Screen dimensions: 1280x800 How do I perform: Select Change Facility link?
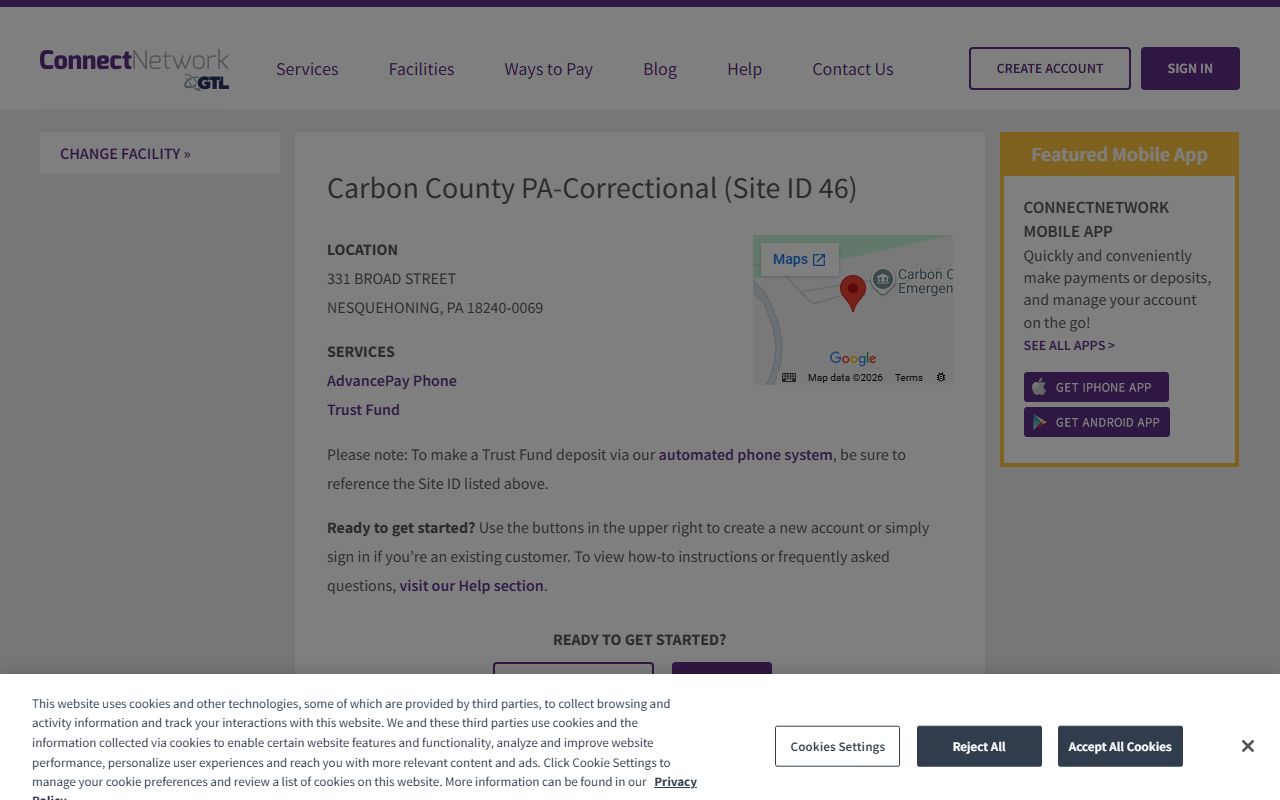click(x=125, y=154)
